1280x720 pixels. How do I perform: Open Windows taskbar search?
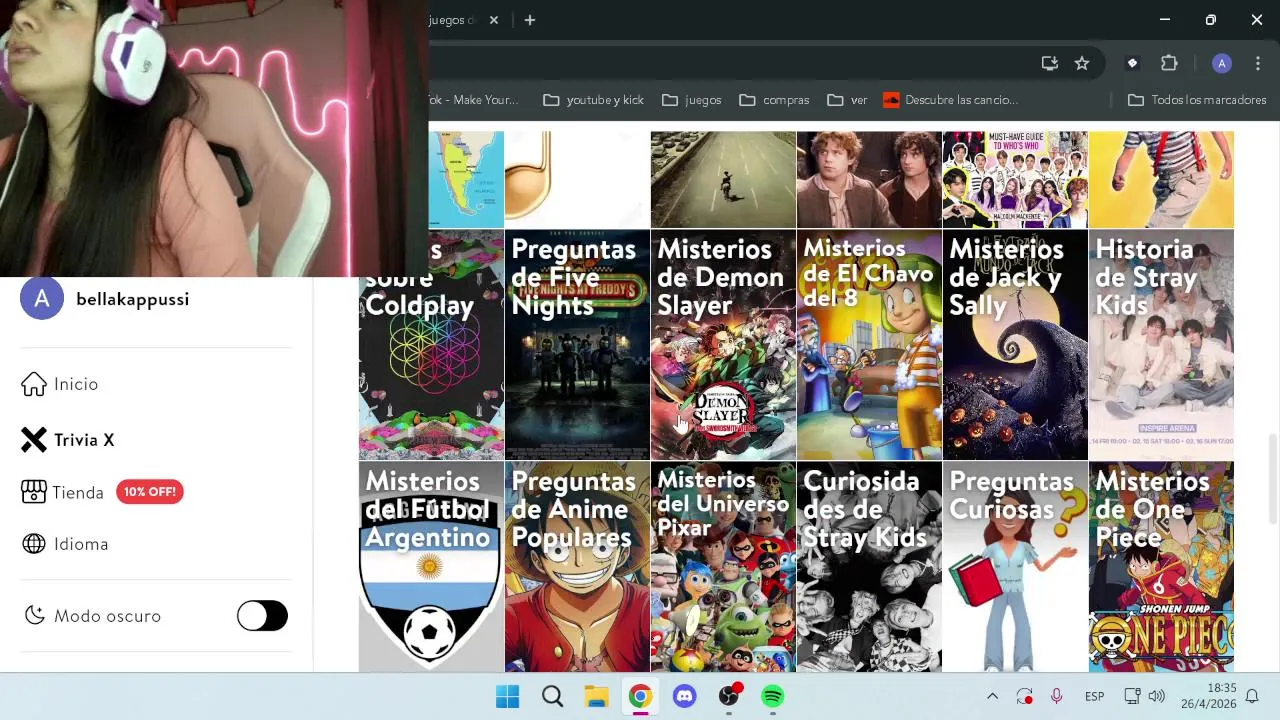click(x=552, y=696)
